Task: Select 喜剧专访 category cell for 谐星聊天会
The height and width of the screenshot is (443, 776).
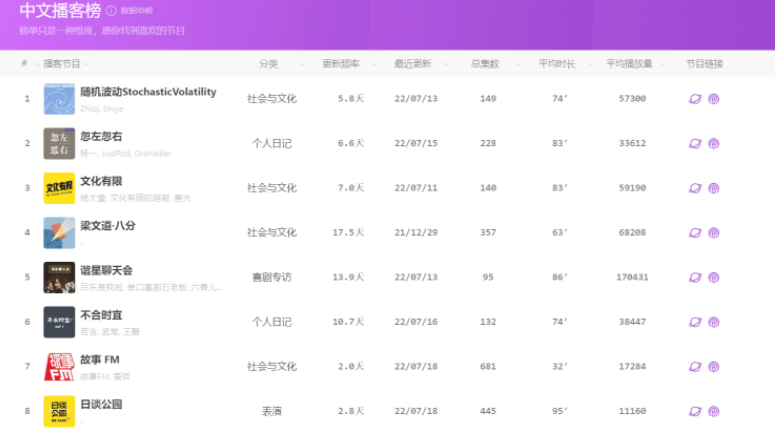Action: tap(272, 277)
